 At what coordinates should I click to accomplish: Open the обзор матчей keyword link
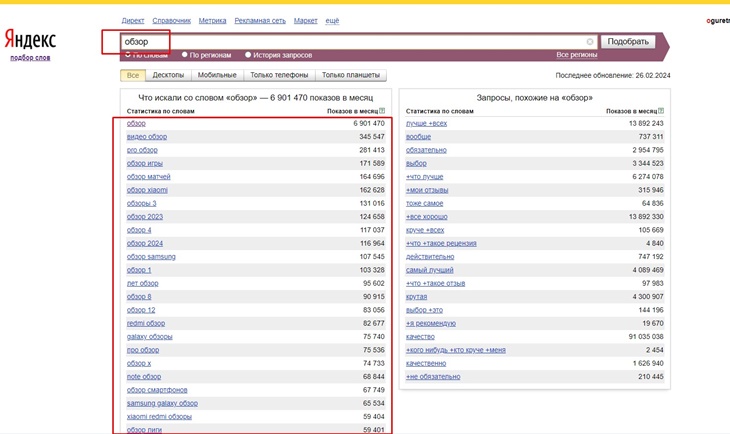[149, 176]
